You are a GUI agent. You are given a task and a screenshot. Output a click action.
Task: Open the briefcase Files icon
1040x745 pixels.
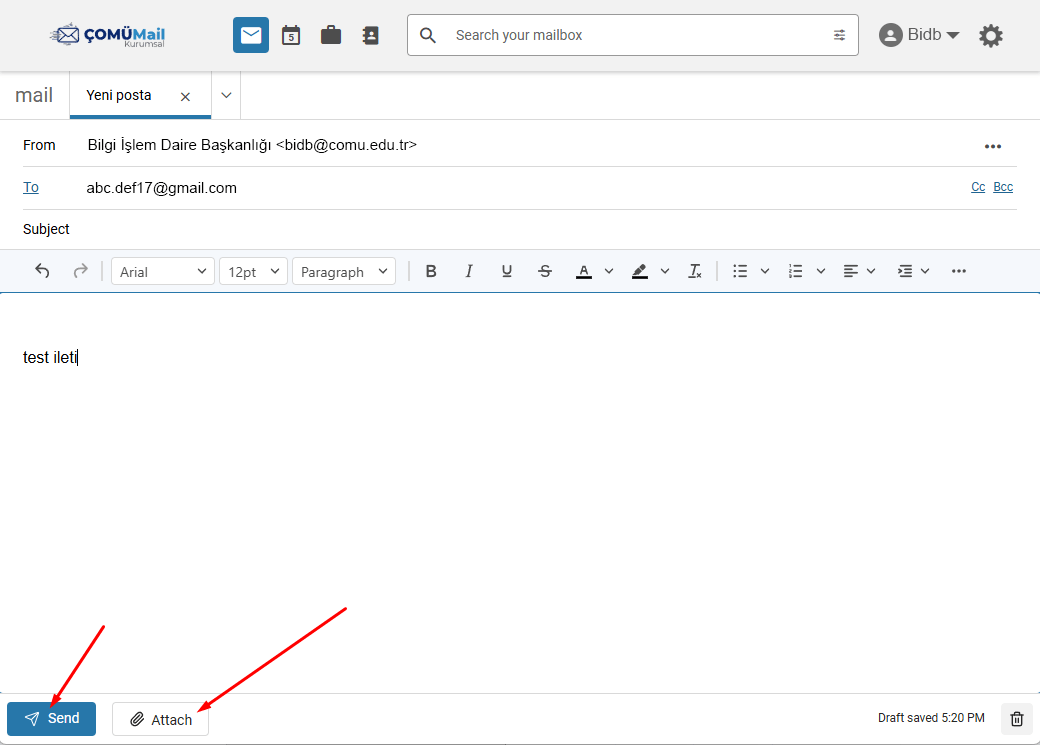tap(330, 35)
